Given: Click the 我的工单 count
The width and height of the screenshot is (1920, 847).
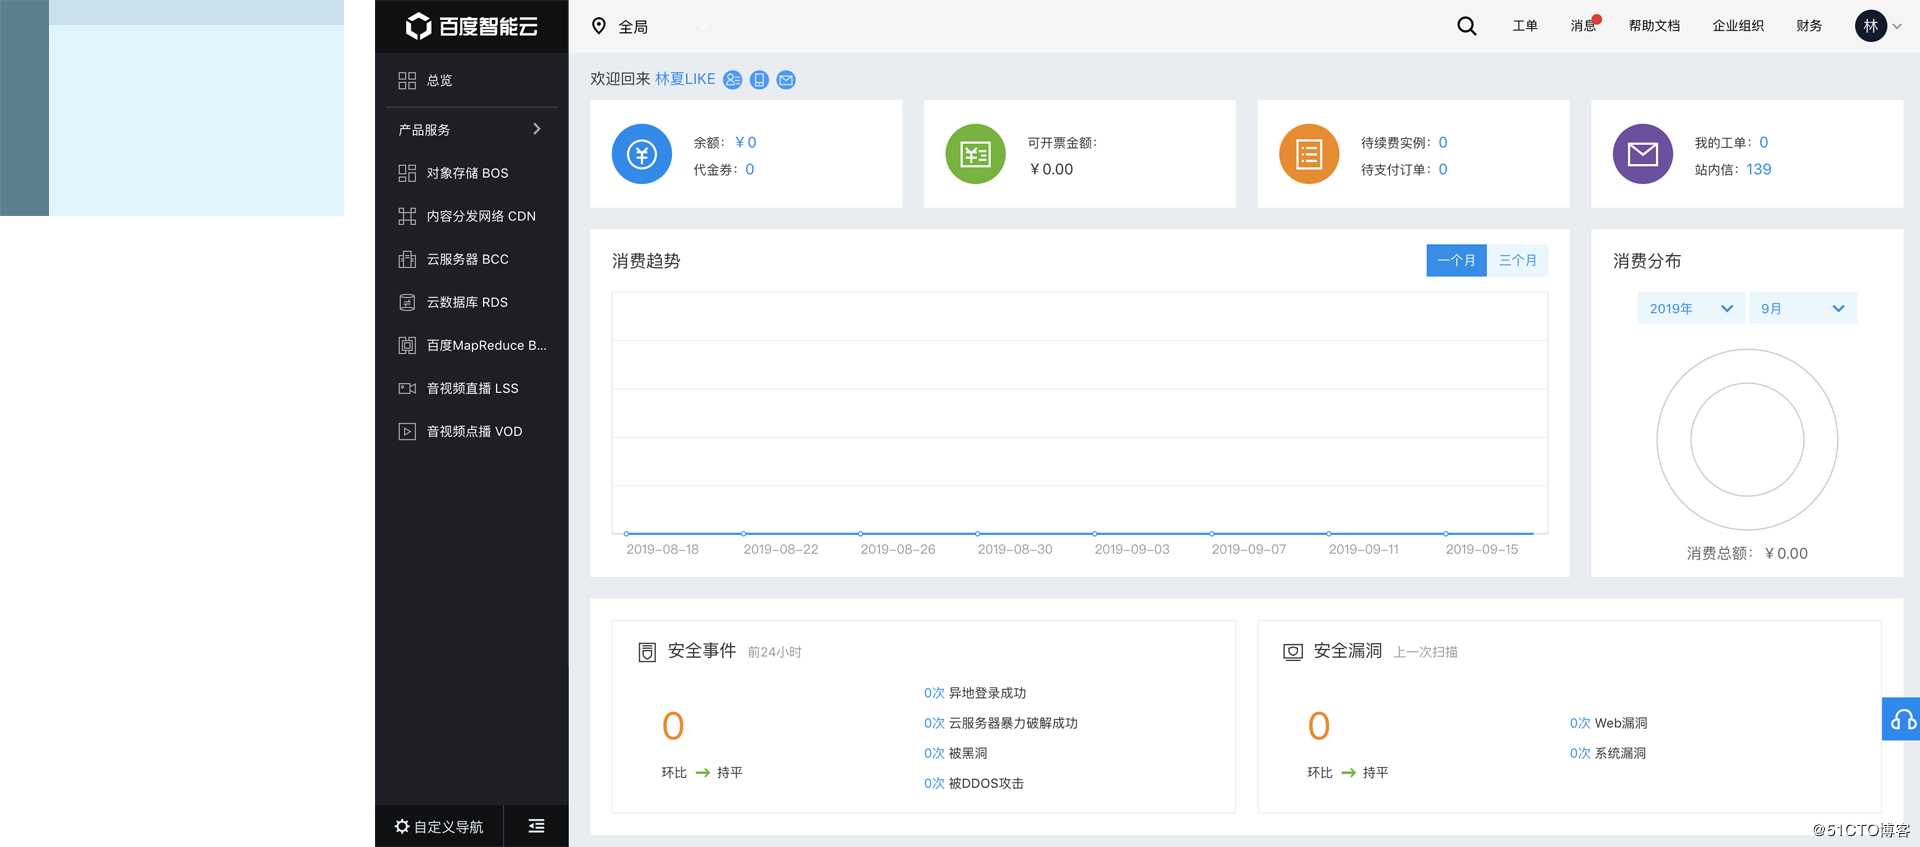Looking at the screenshot, I should [1764, 142].
